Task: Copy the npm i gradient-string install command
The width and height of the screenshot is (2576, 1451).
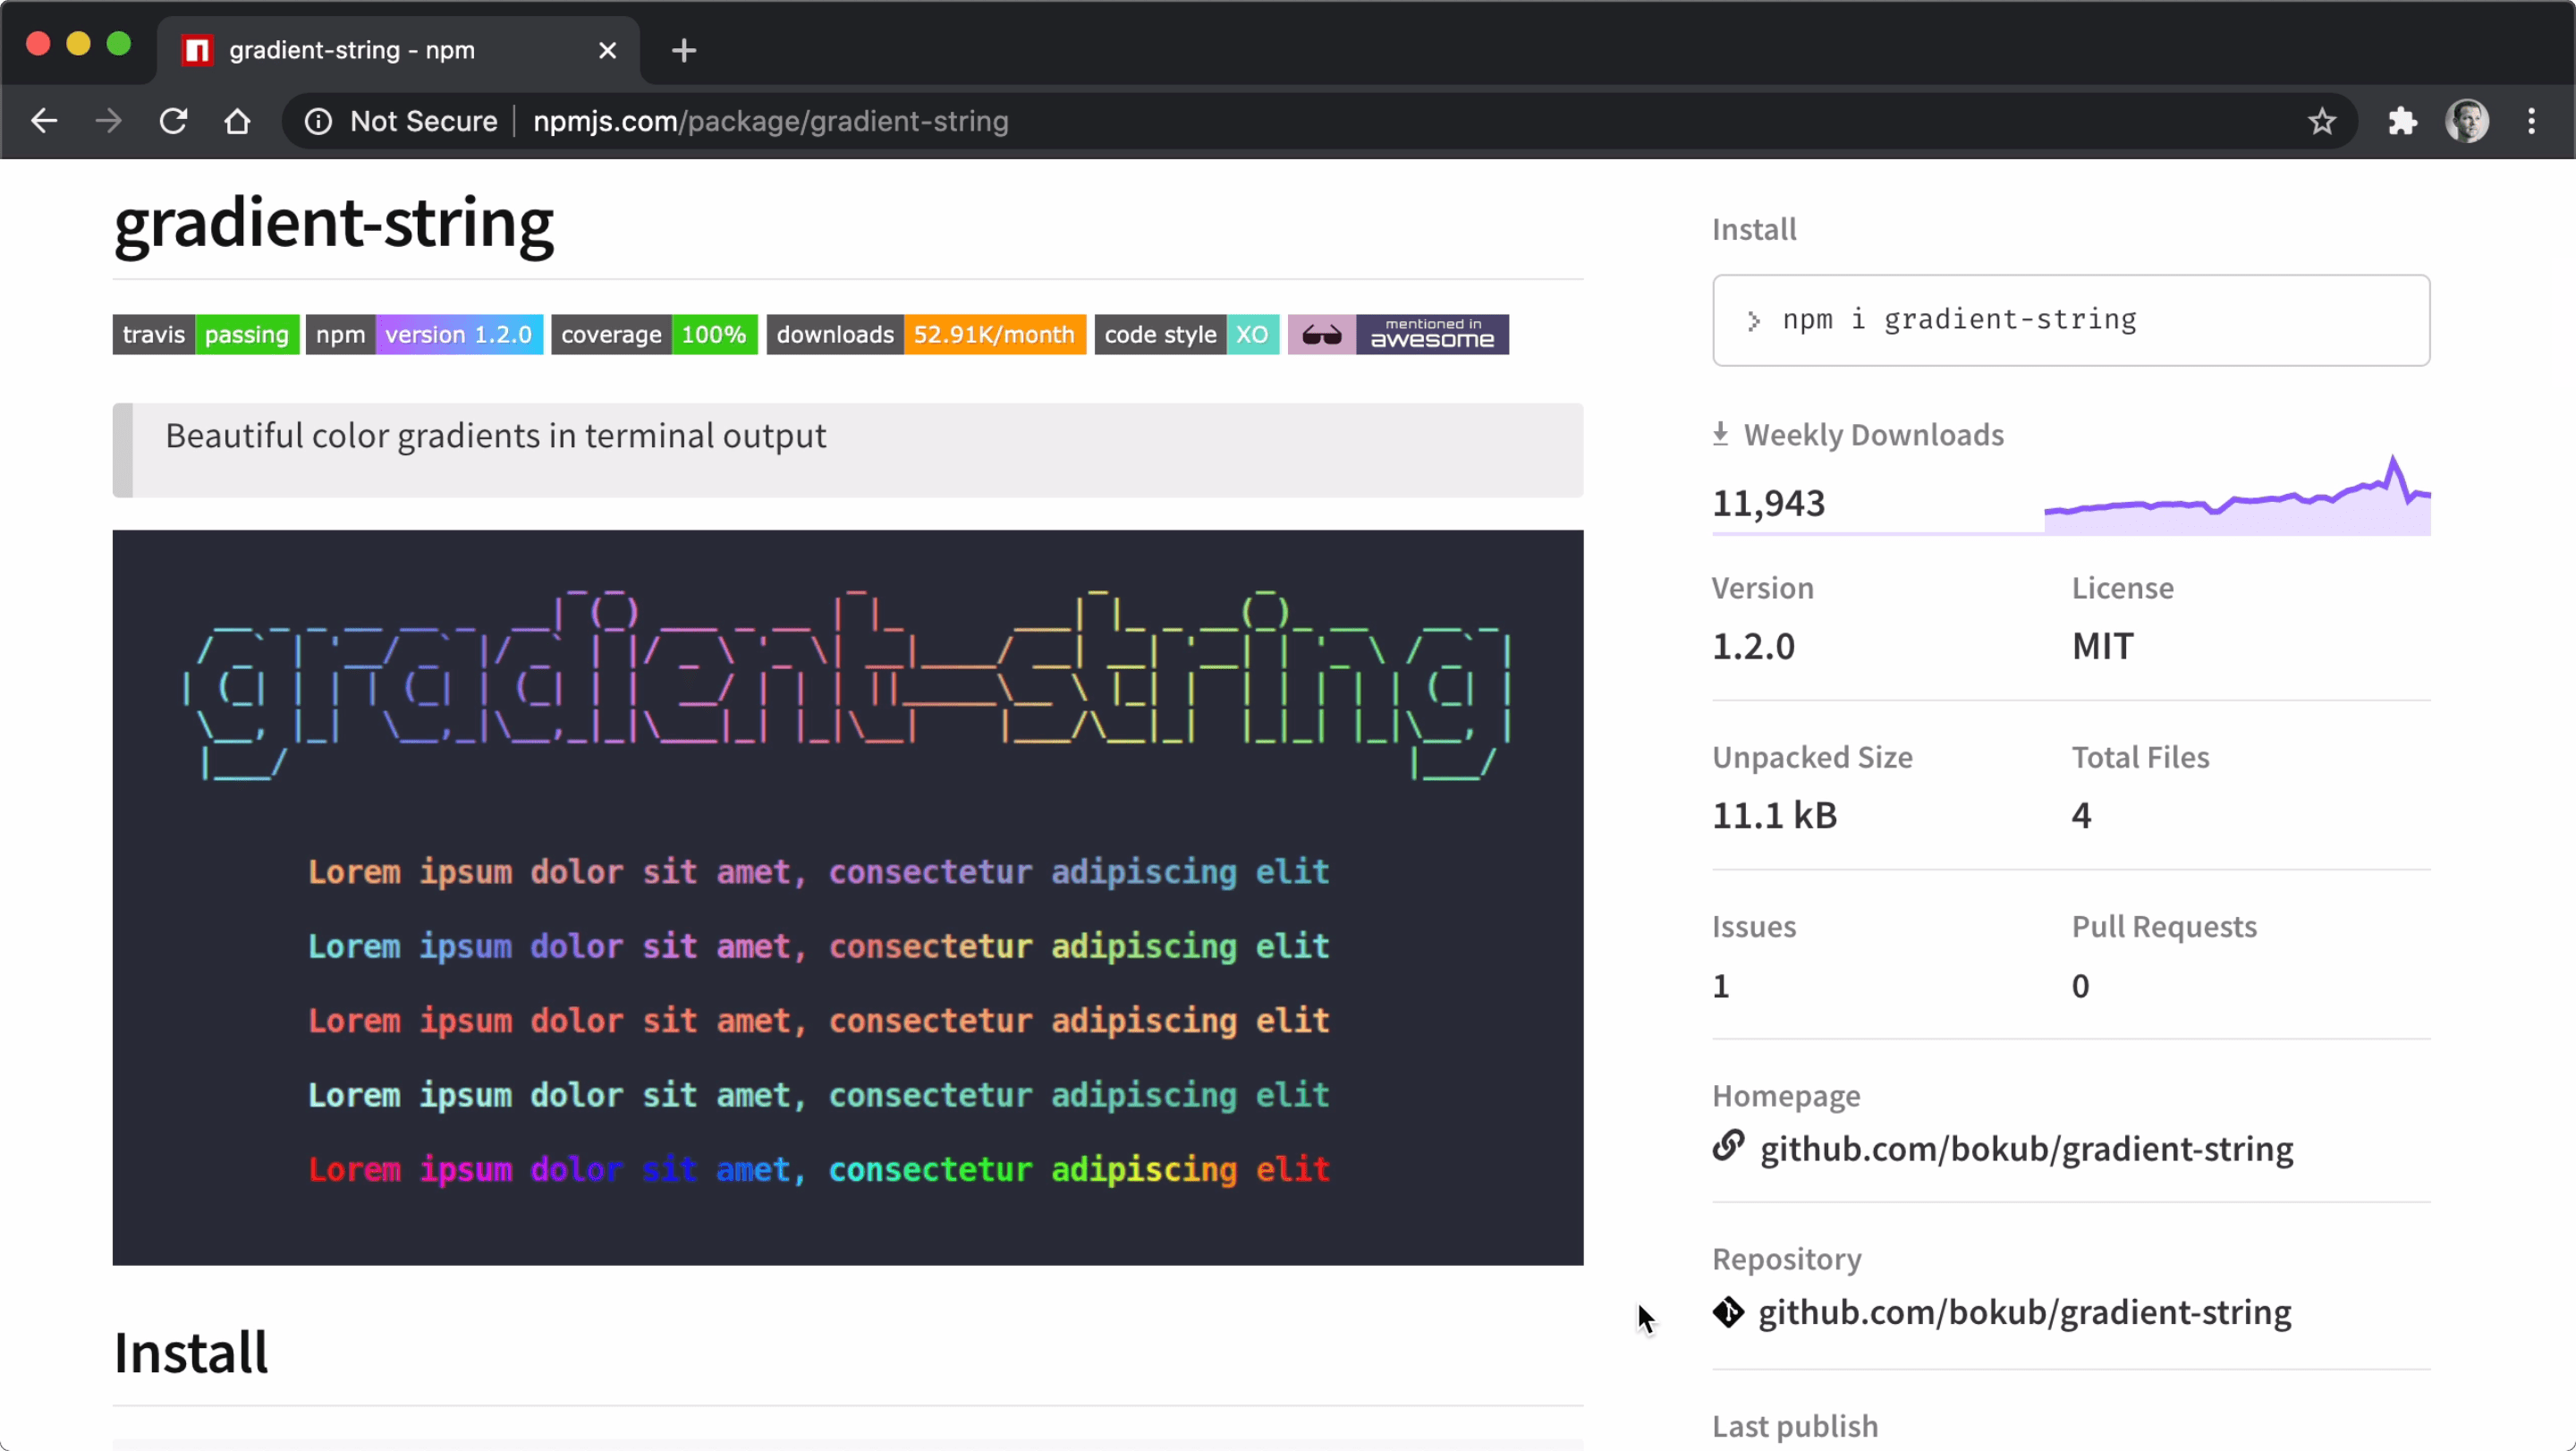Action: pyautogui.click(x=2071, y=320)
